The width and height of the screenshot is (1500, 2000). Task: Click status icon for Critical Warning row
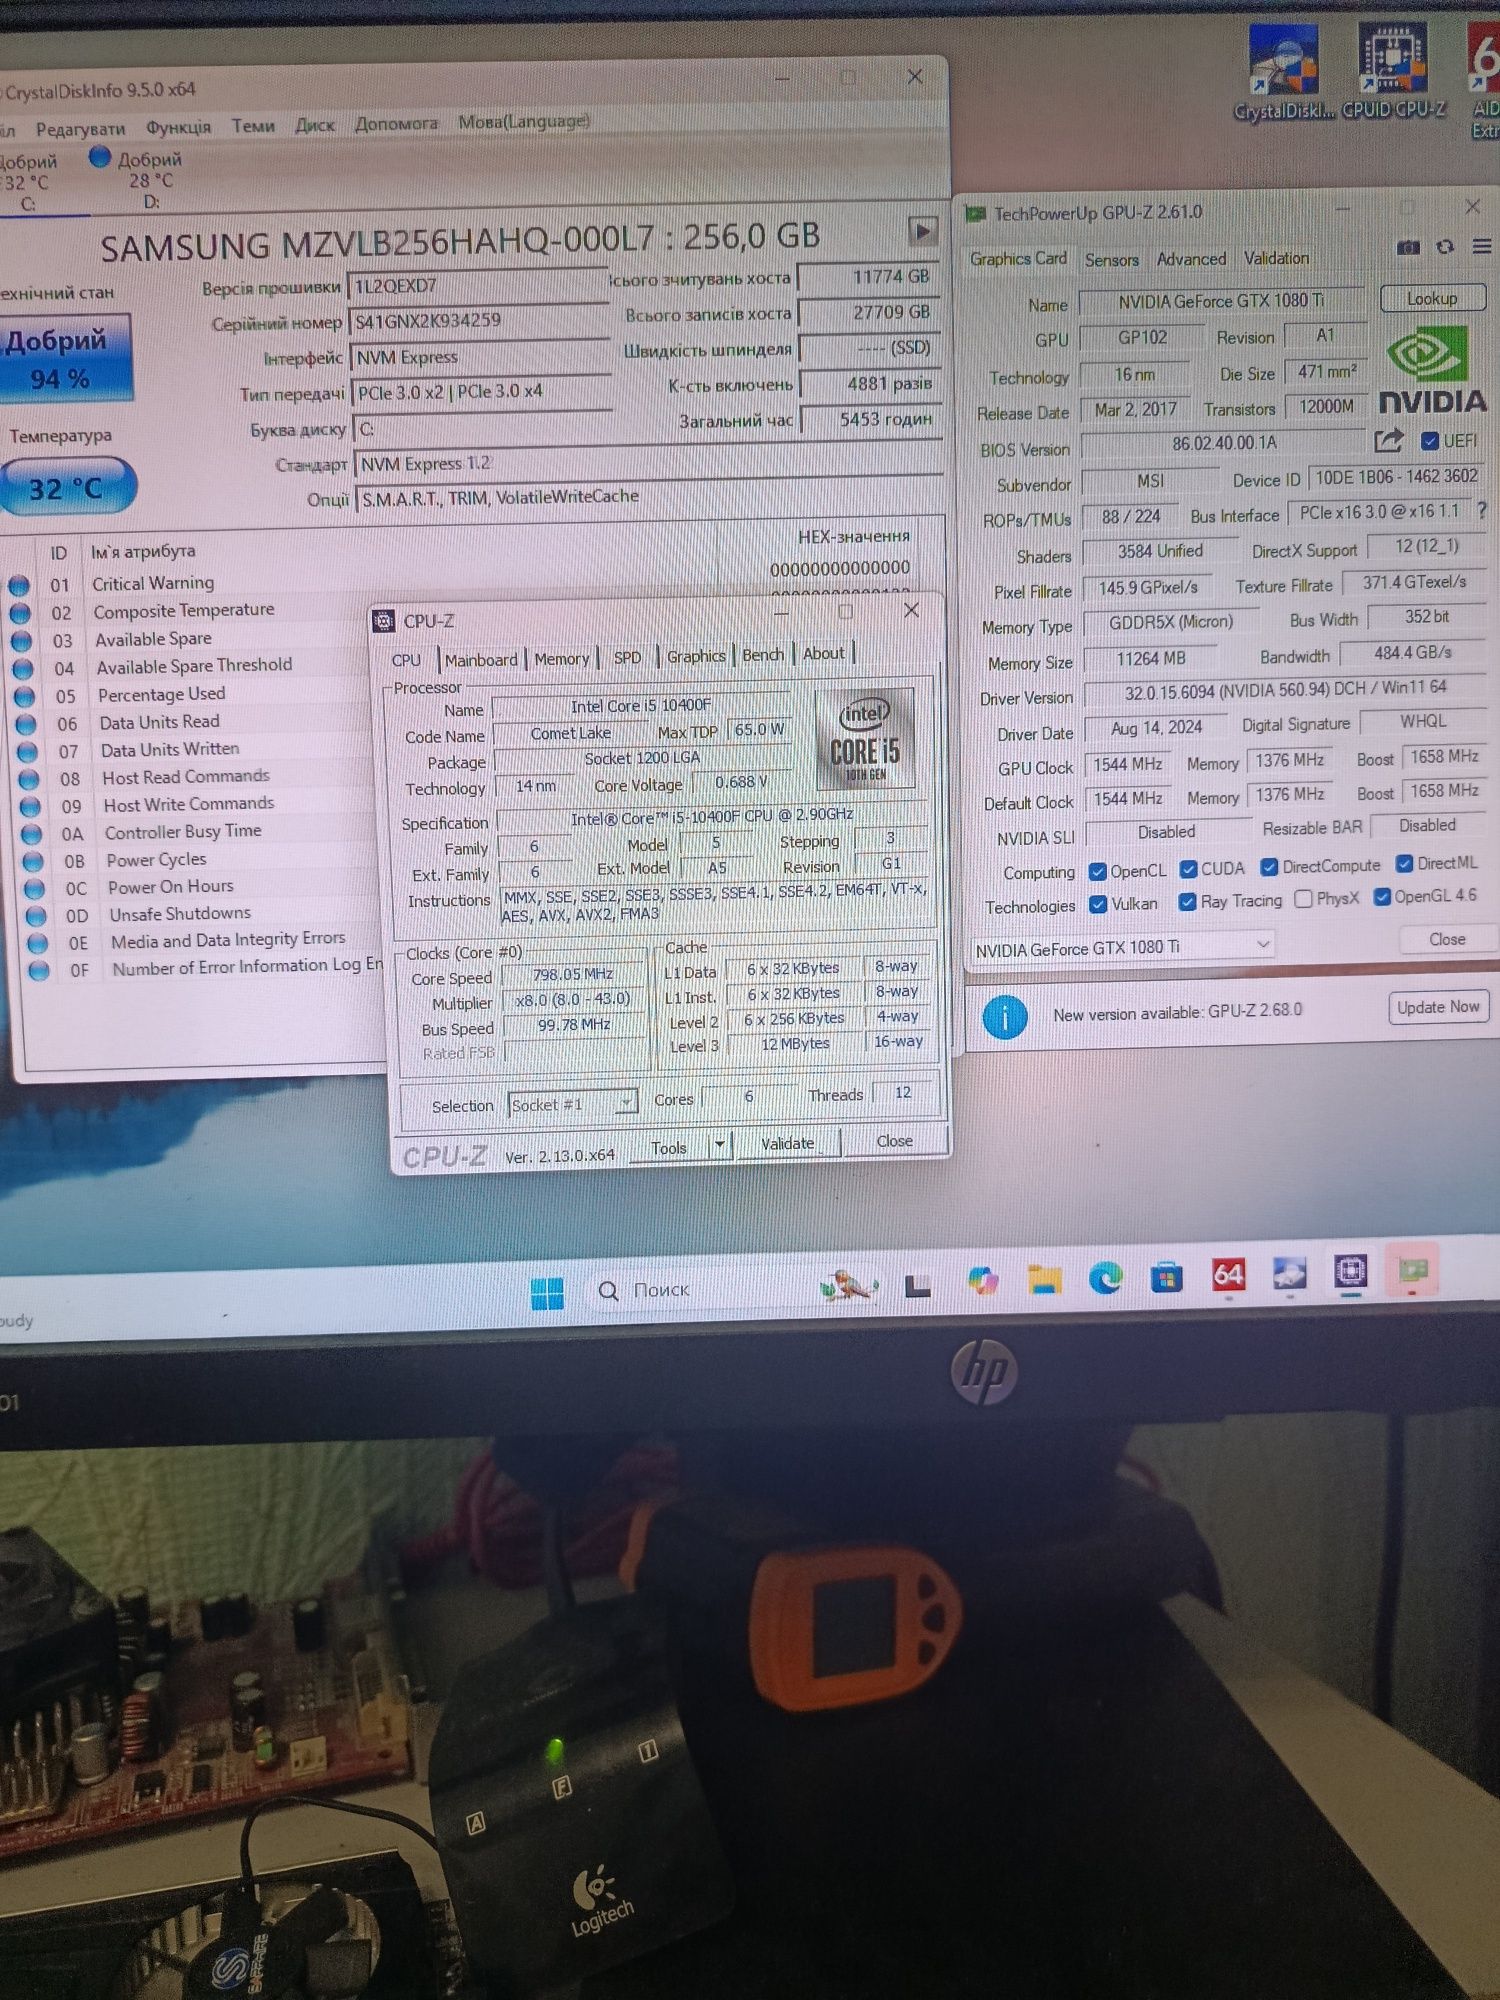(x=18, y=585)
